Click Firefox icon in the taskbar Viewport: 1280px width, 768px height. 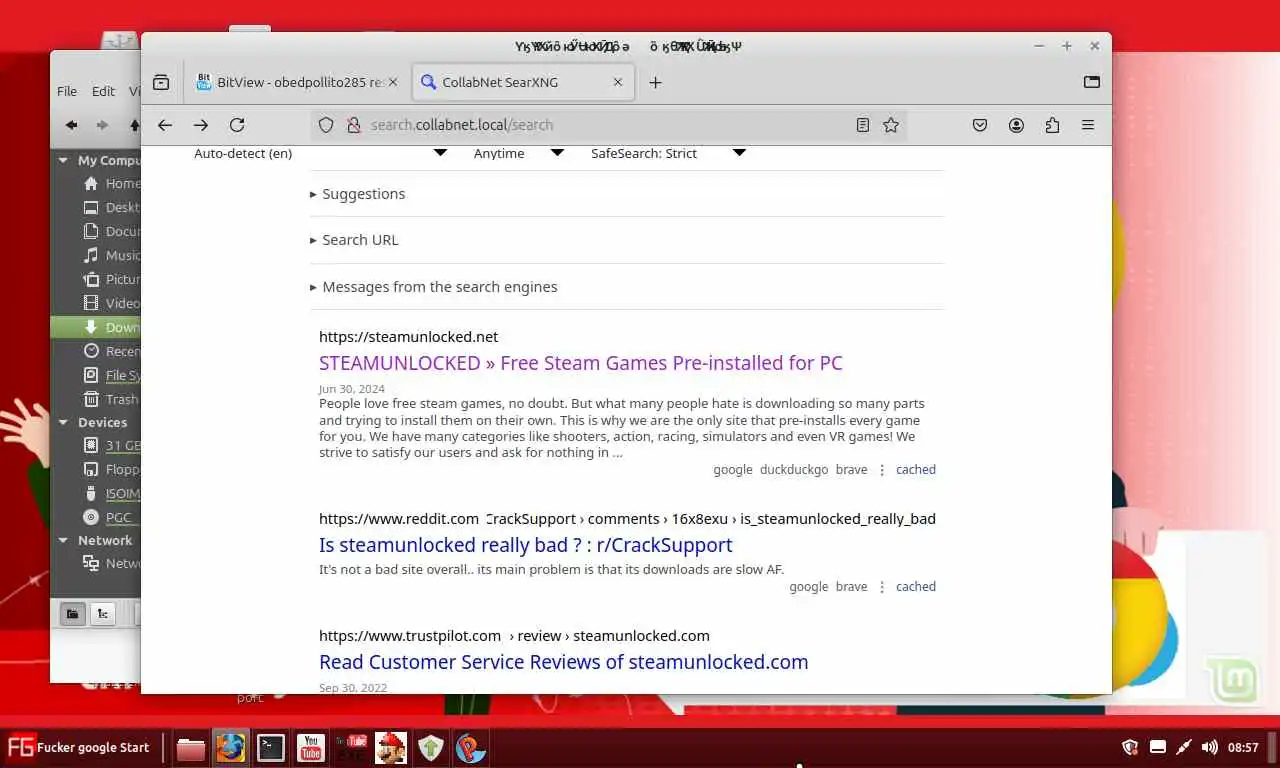[x=231, y=748]
